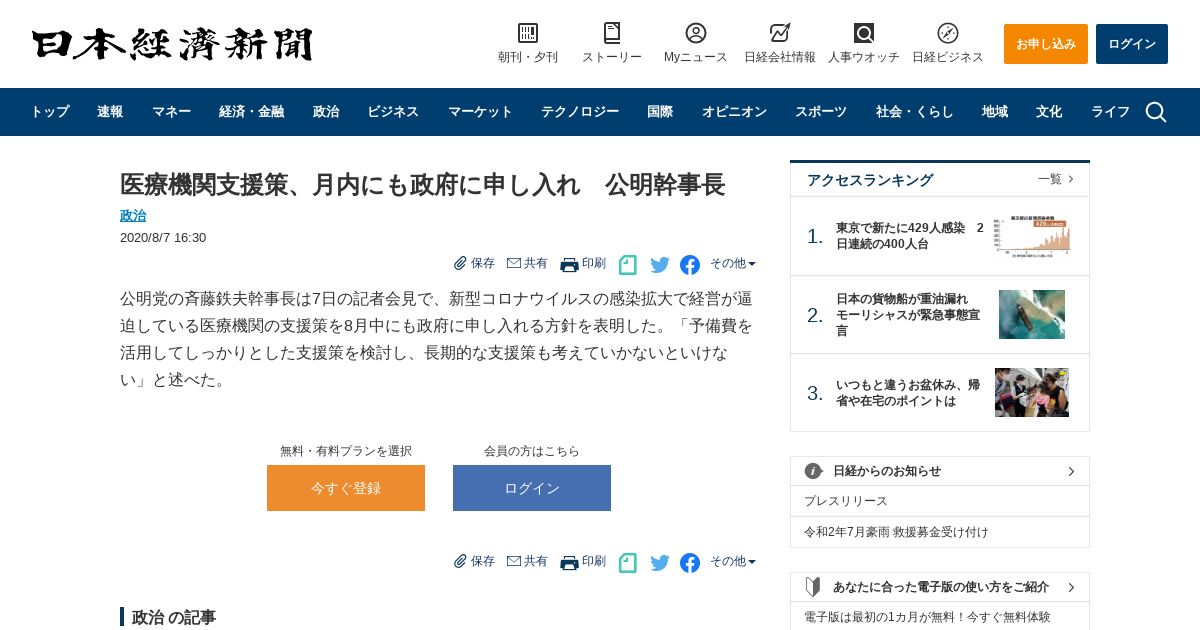Select 速報 in the navigation bar
The height and width of the screenshot is (630, 1200).
[x=110, y=112]
